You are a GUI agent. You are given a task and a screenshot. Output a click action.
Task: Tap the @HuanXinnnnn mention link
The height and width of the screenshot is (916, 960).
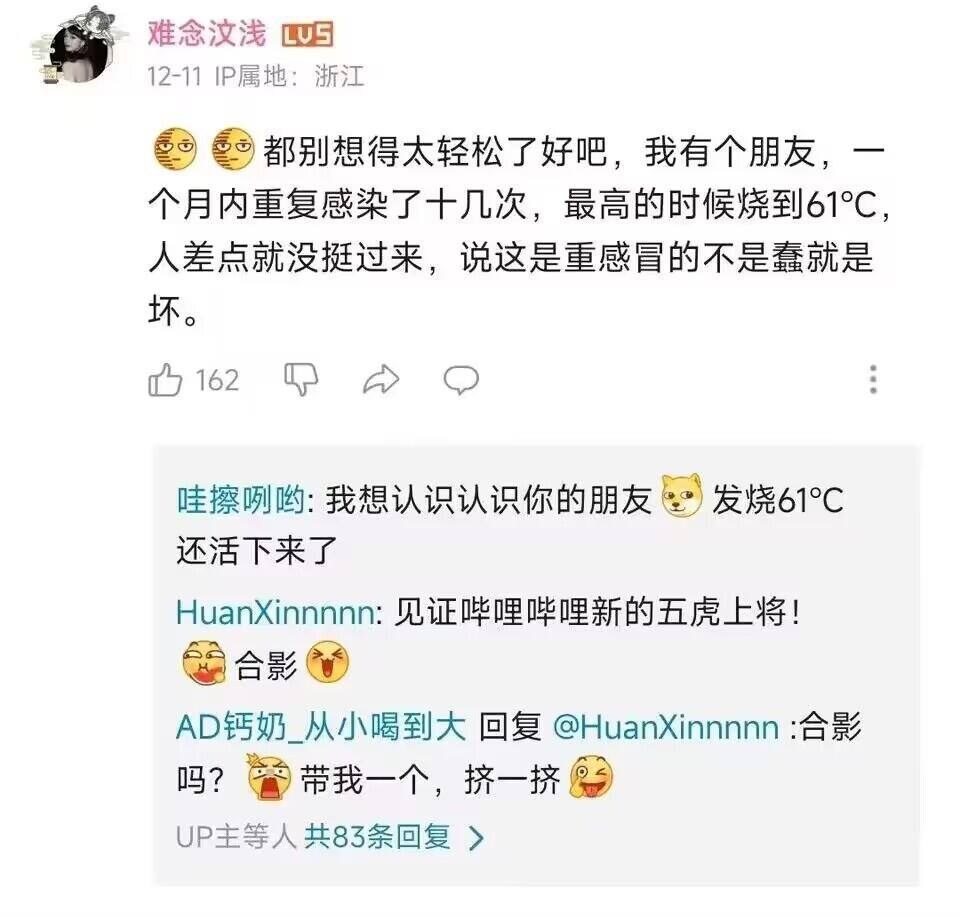point(666,727)
